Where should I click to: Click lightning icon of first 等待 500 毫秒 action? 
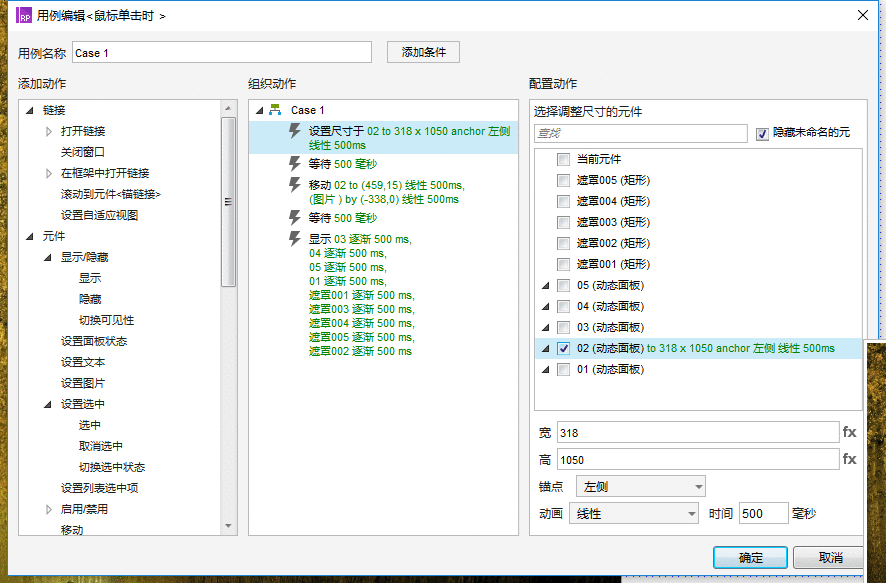coord(294,164)
